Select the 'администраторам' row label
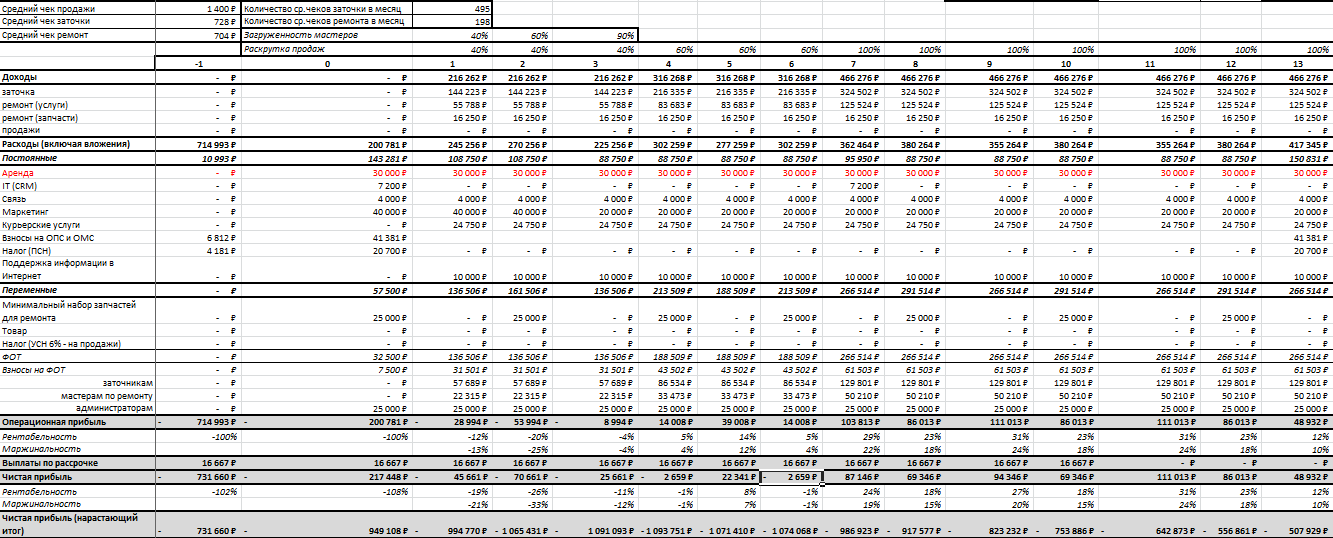The height and width of the screenshot is (538, 1333). click(x=78, y=408)
